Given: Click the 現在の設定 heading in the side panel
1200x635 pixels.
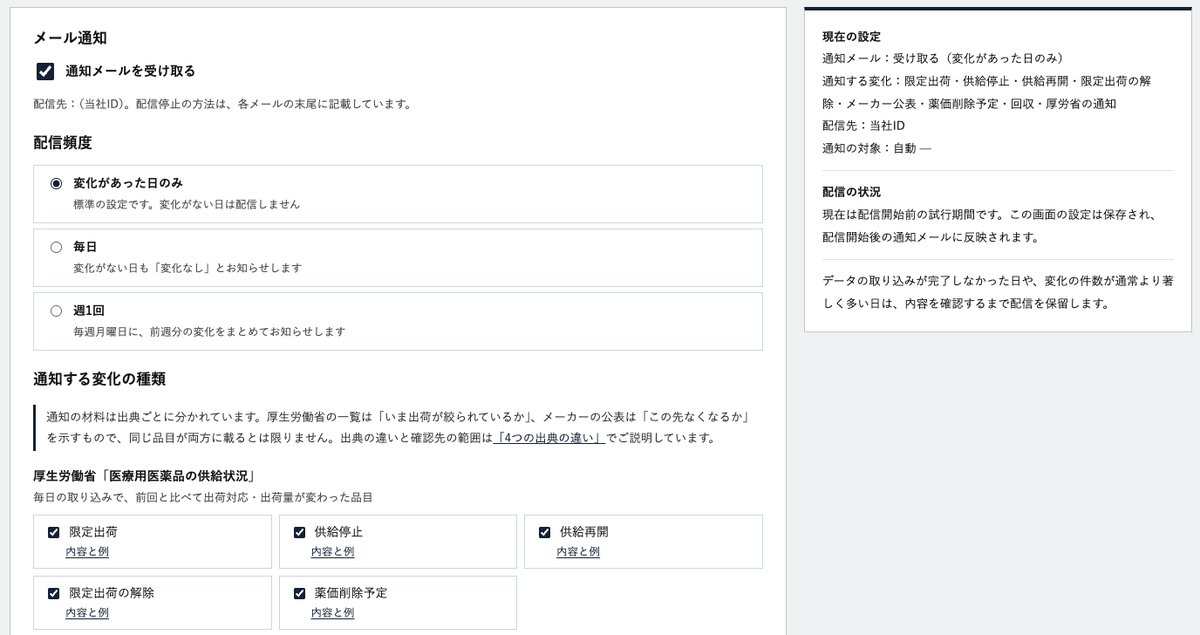Looking at the screenshot, I should pyautogui.click(x=851, y=37).
